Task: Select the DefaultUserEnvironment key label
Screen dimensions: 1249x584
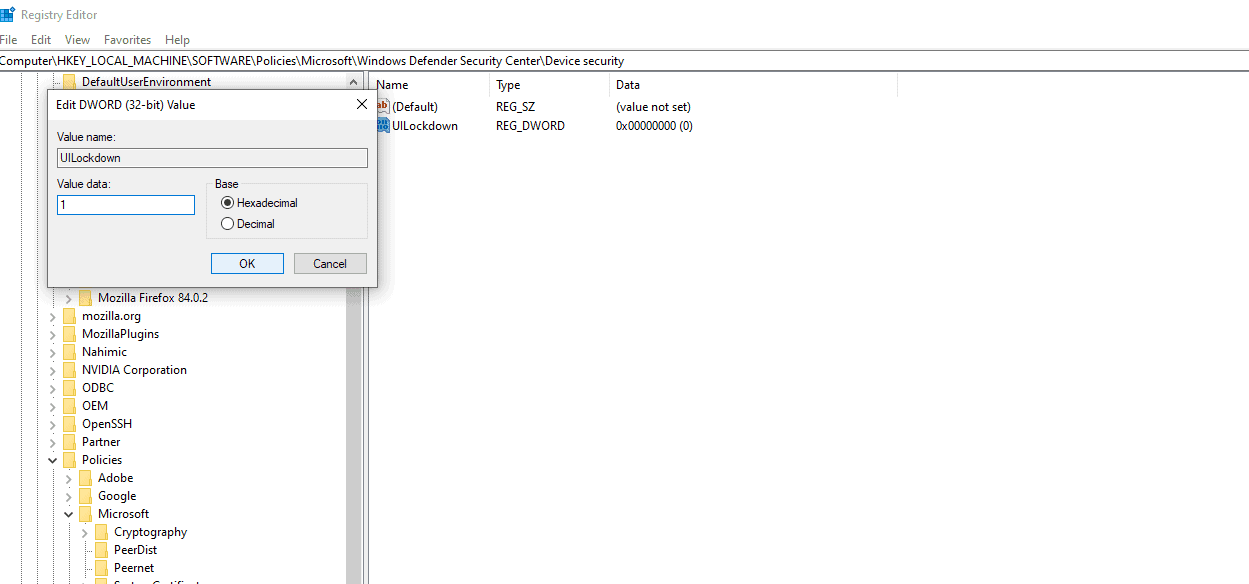Action: point(146,82)
